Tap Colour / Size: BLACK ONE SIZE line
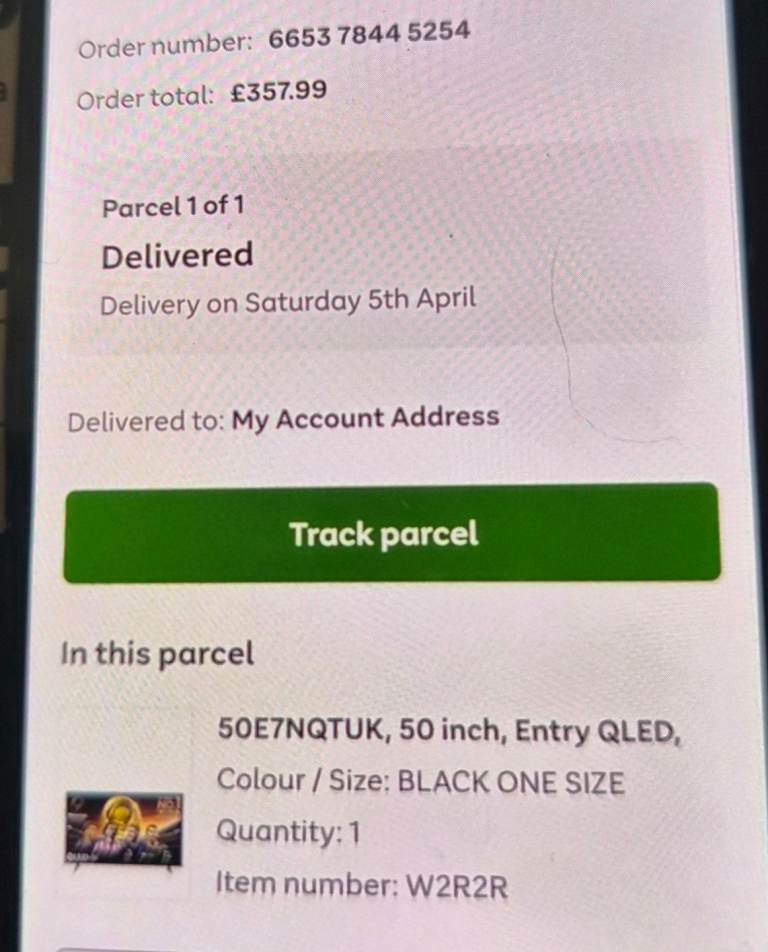The width and height of the screenshot is (768, 952). [421, 782]
